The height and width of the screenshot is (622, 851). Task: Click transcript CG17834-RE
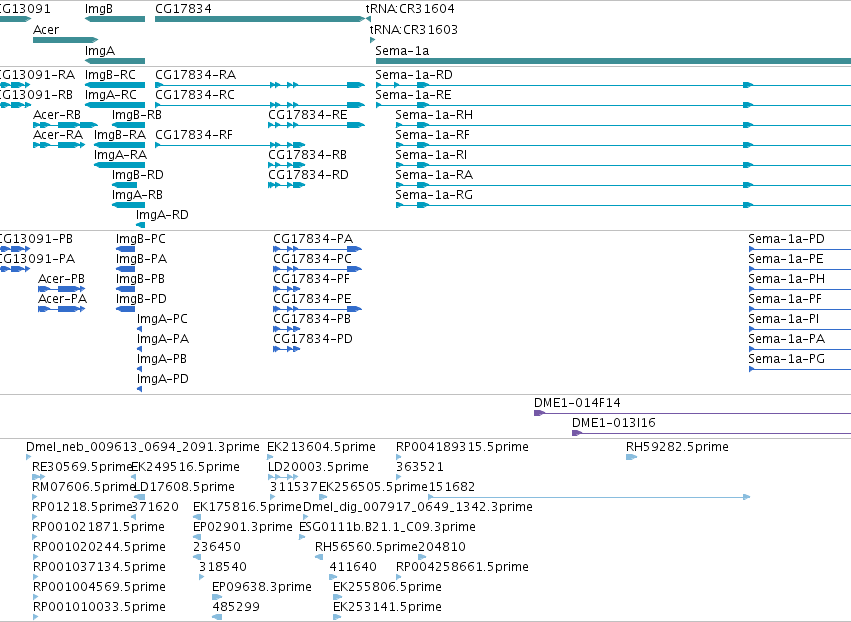pos(316,125)
